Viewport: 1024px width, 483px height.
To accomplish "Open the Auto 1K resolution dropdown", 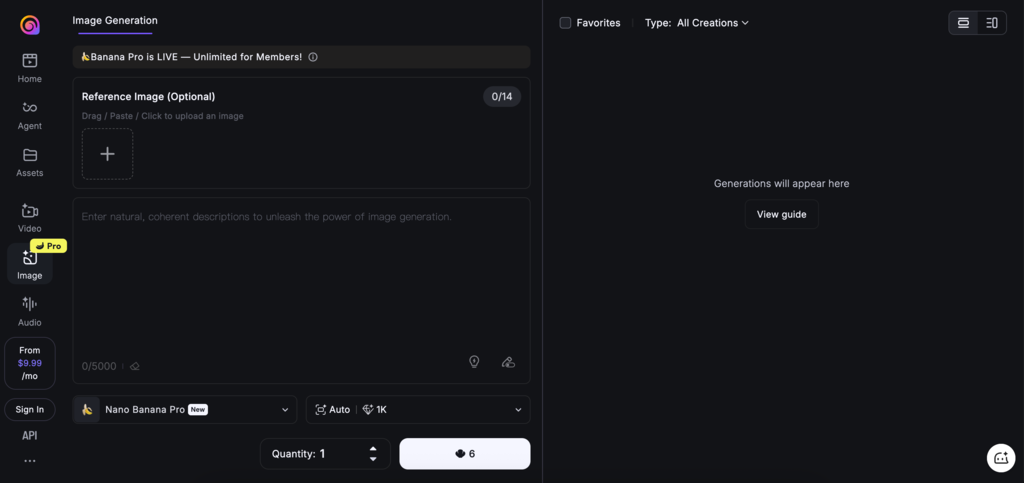I will click(x=418, y=409).
